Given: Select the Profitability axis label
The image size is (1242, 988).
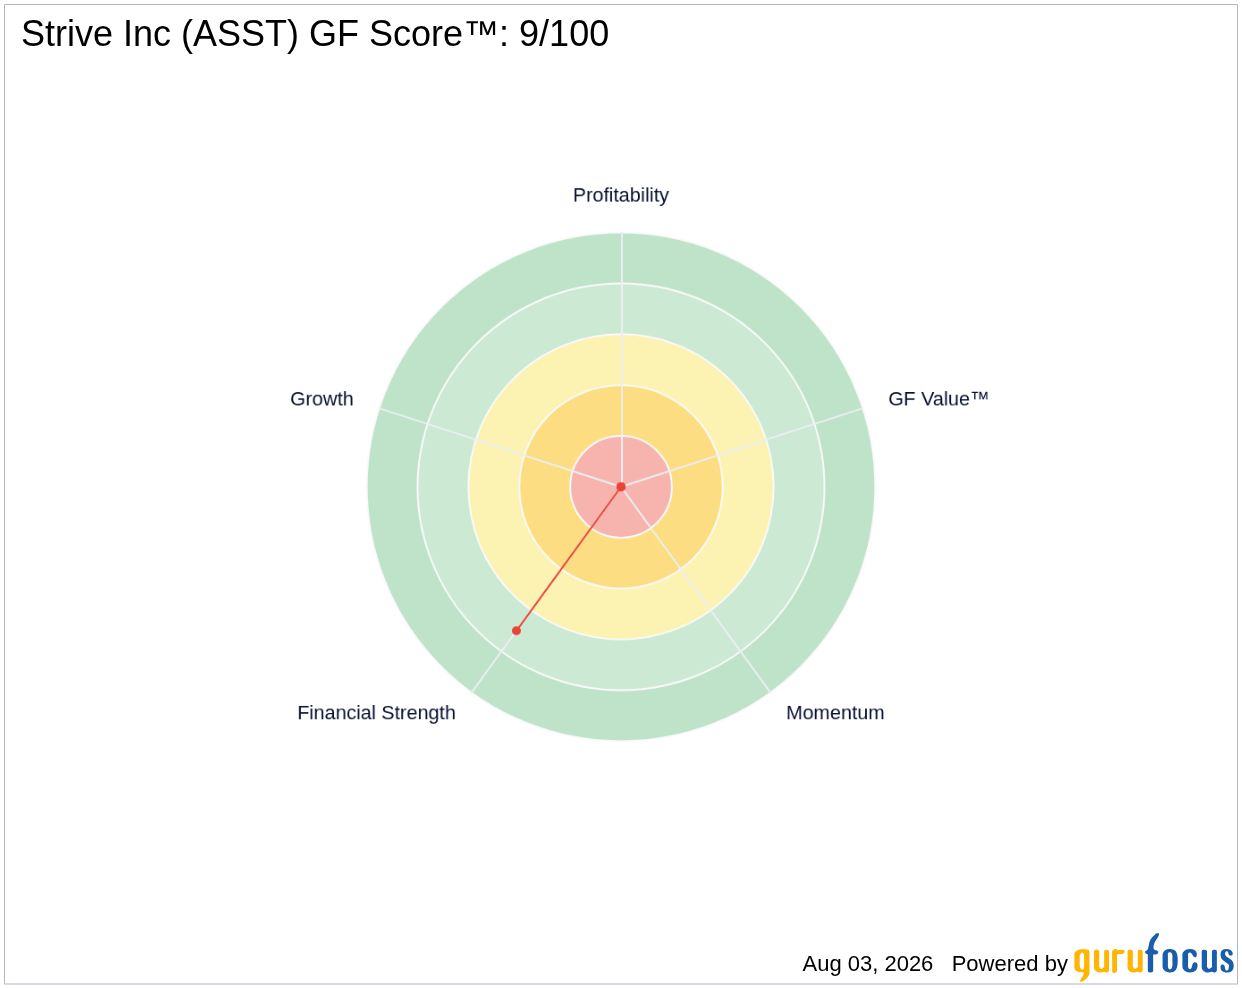Looking at the screenshot, I should point(620,195).
